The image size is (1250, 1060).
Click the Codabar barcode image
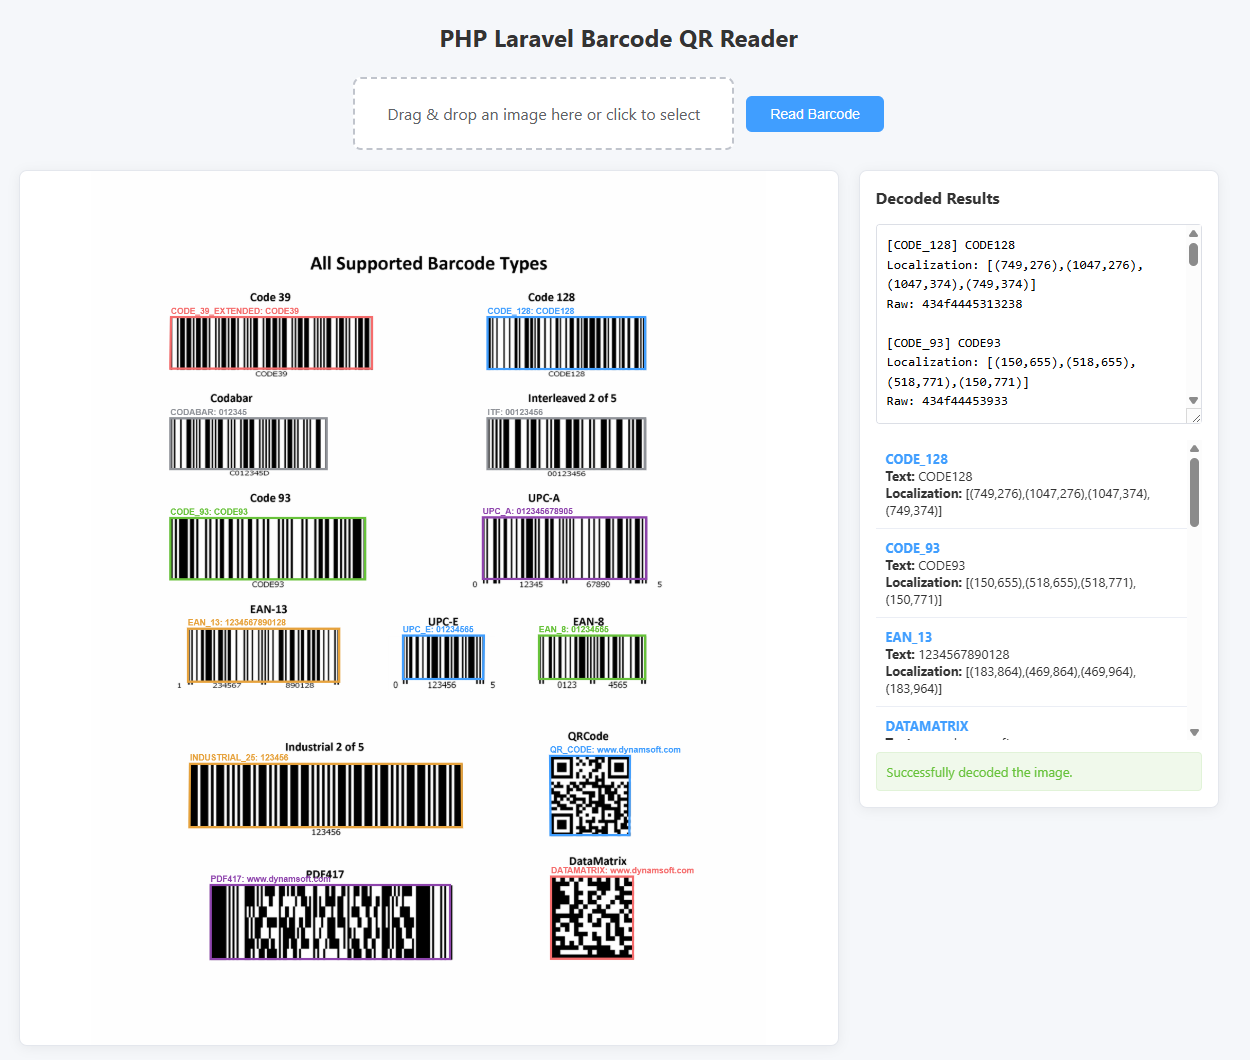tap(248, 443)
